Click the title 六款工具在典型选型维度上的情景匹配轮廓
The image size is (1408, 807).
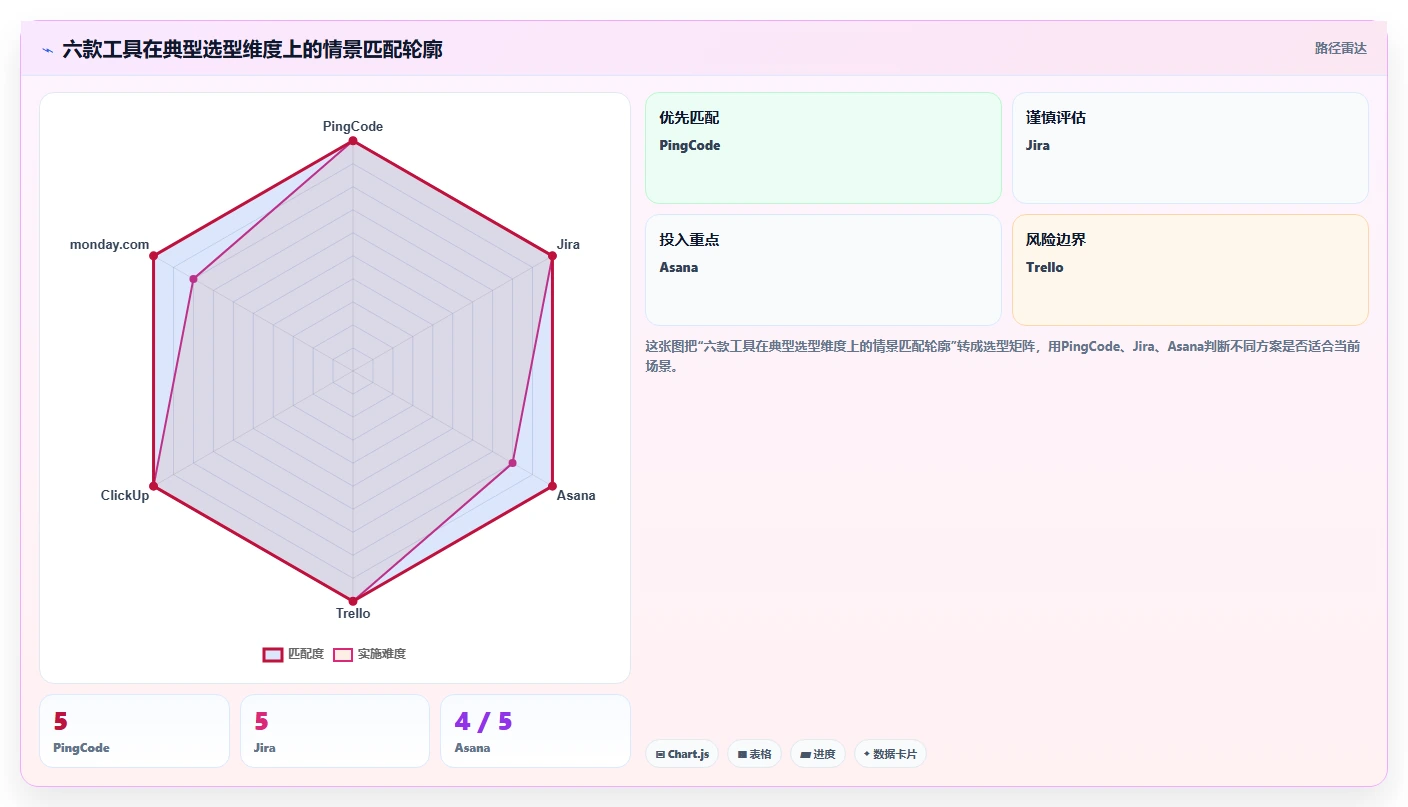252,49
